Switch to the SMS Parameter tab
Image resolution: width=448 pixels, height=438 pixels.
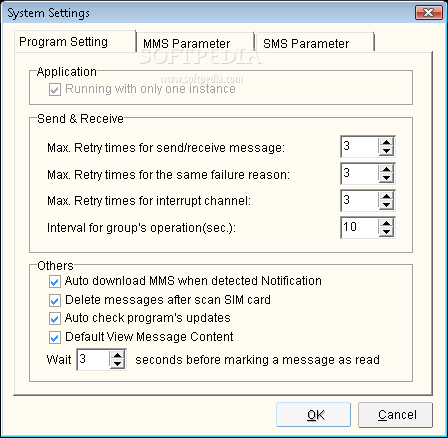click(314, 43)
